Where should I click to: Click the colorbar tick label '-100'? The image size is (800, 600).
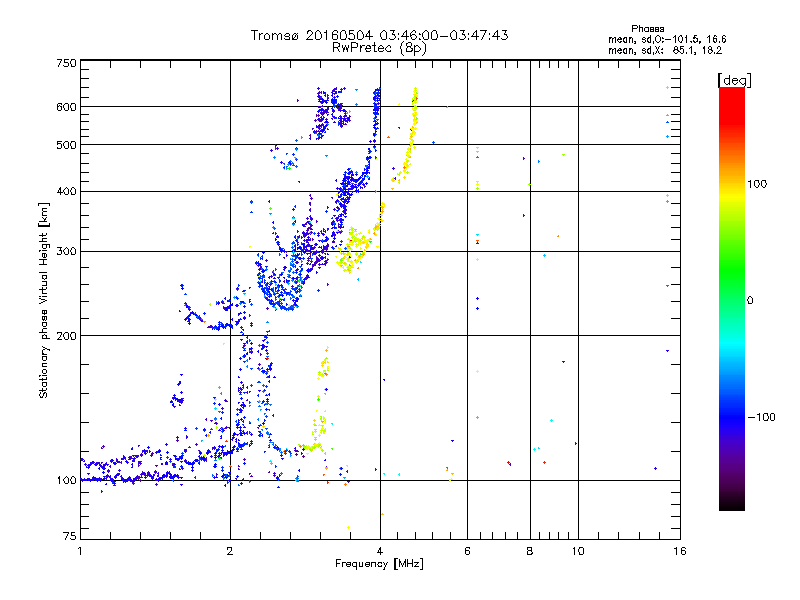(761, 417)
